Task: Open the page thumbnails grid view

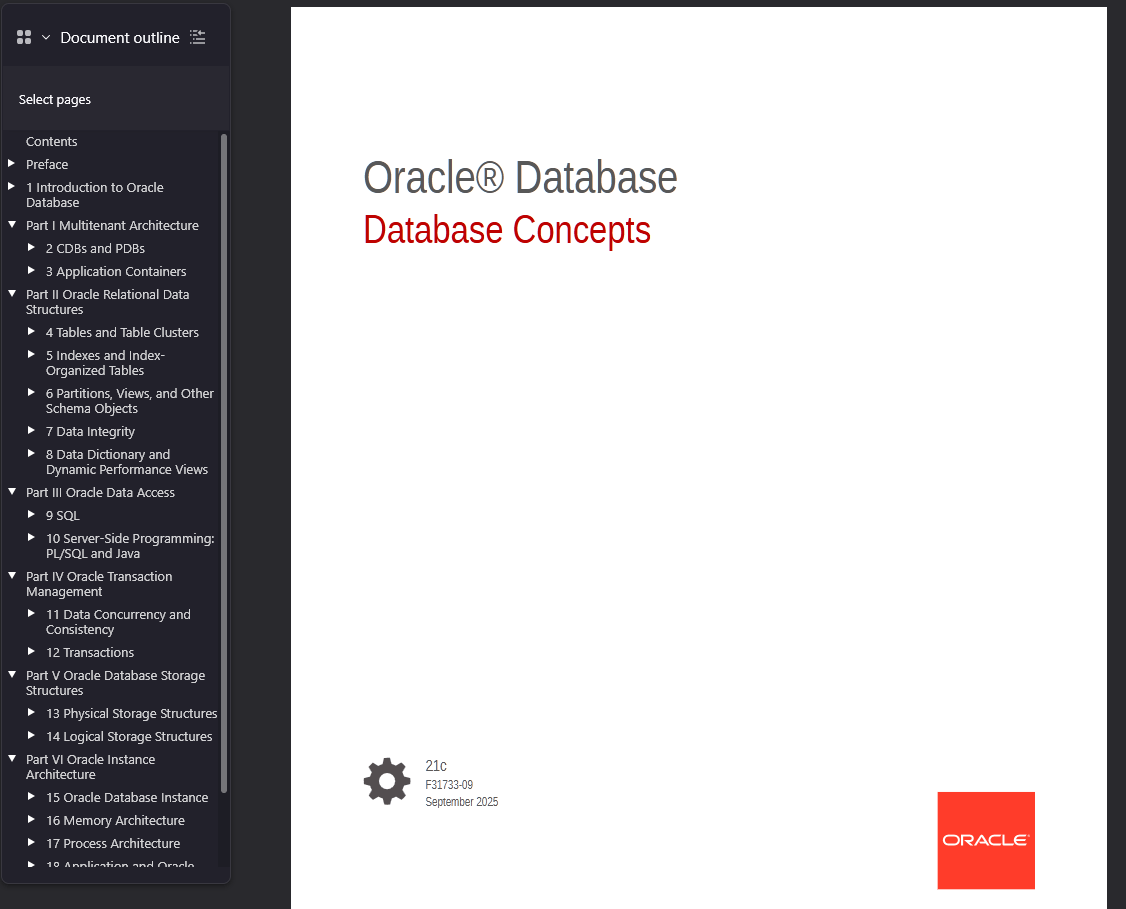Action: 24,36
